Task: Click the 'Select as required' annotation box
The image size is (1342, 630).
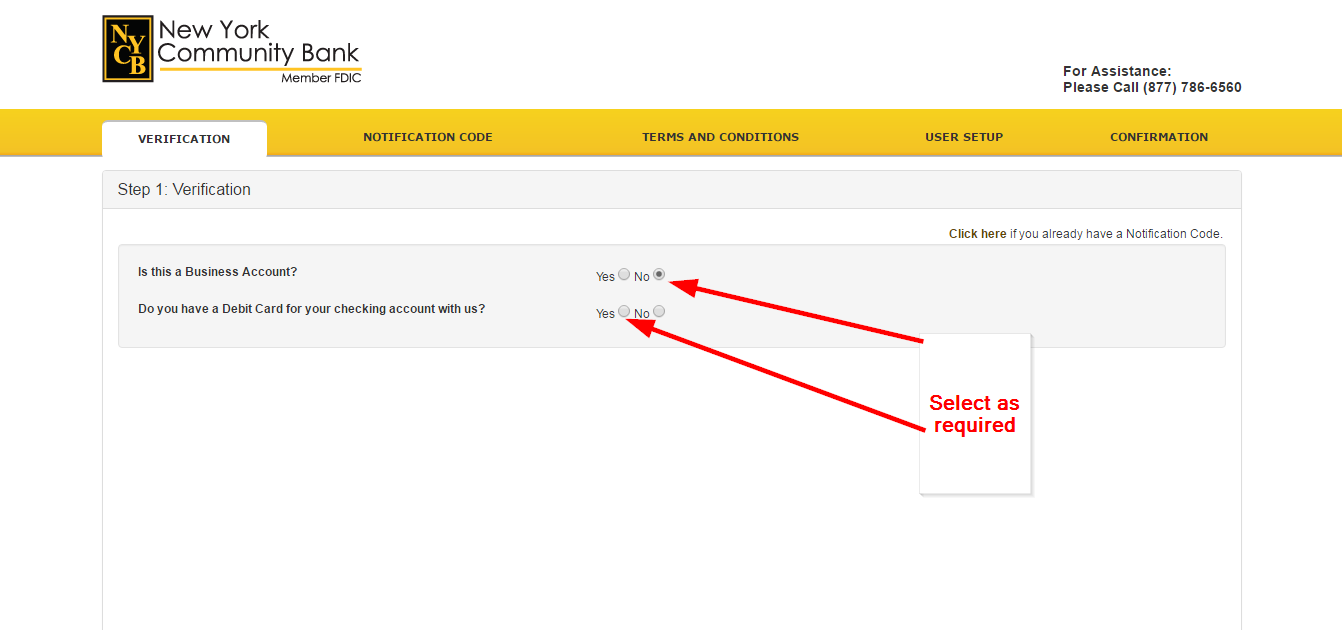Action: coord(974,413)
